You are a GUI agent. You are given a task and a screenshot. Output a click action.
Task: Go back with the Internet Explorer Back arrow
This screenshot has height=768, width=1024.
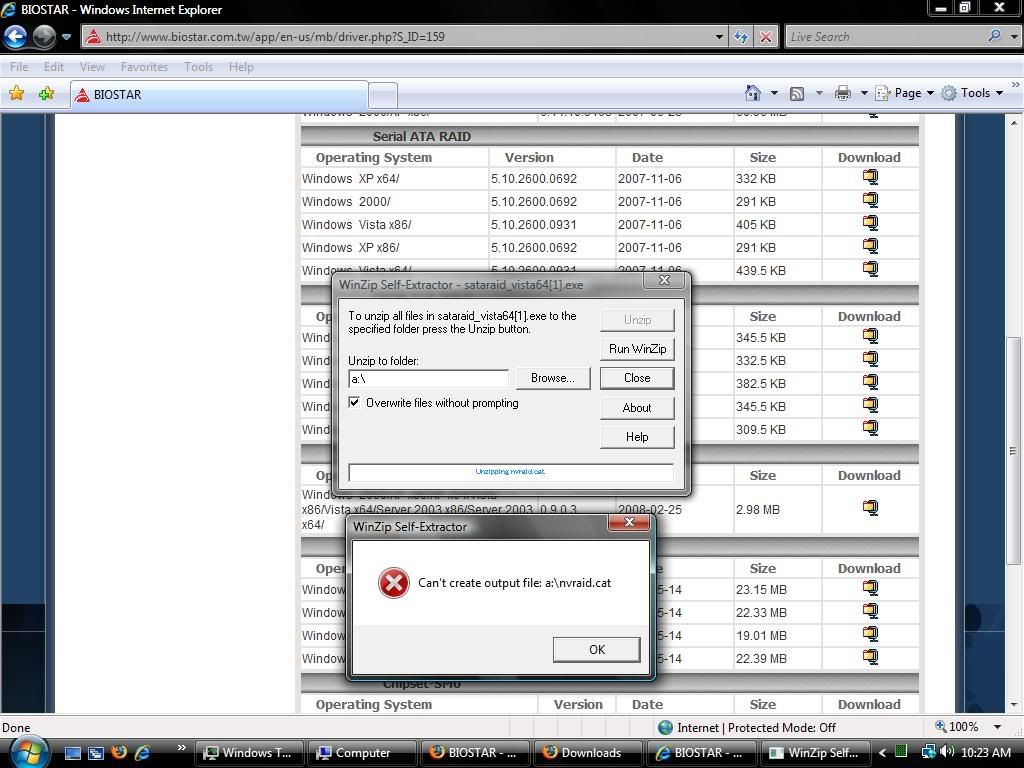click(16, 37)
